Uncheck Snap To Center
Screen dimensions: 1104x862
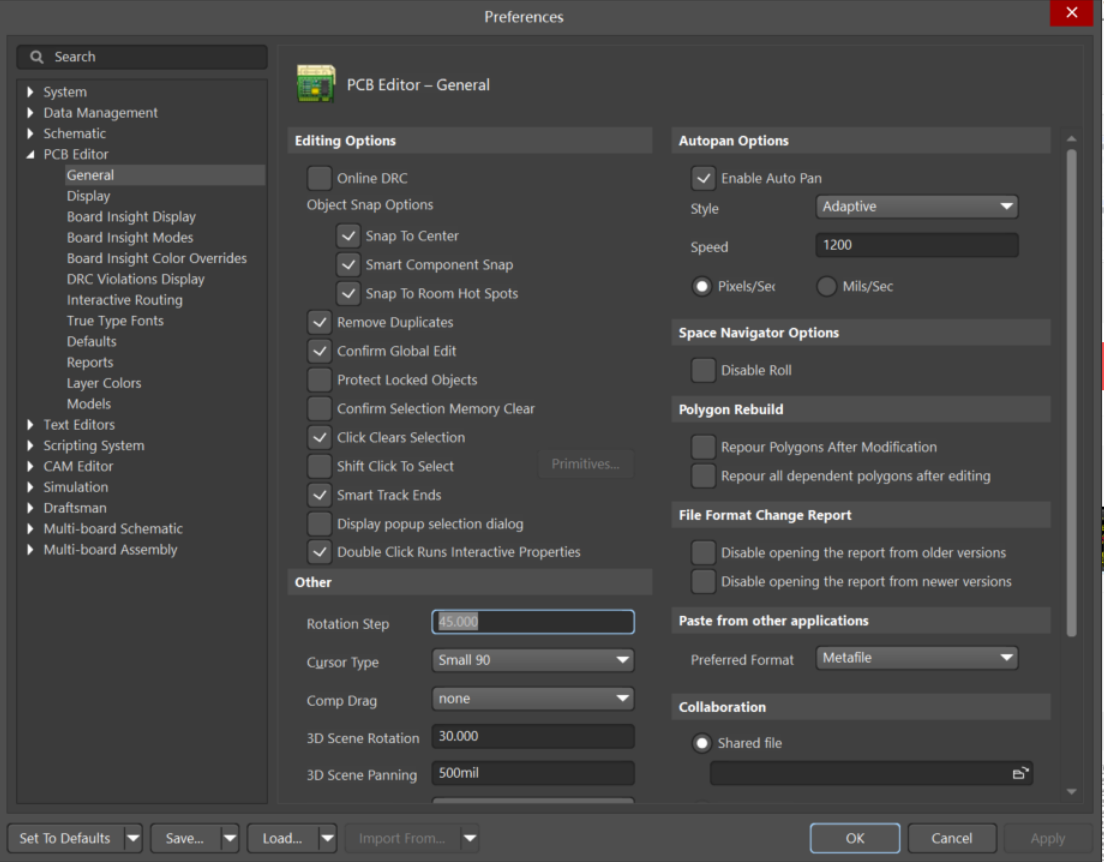point(348,236)
